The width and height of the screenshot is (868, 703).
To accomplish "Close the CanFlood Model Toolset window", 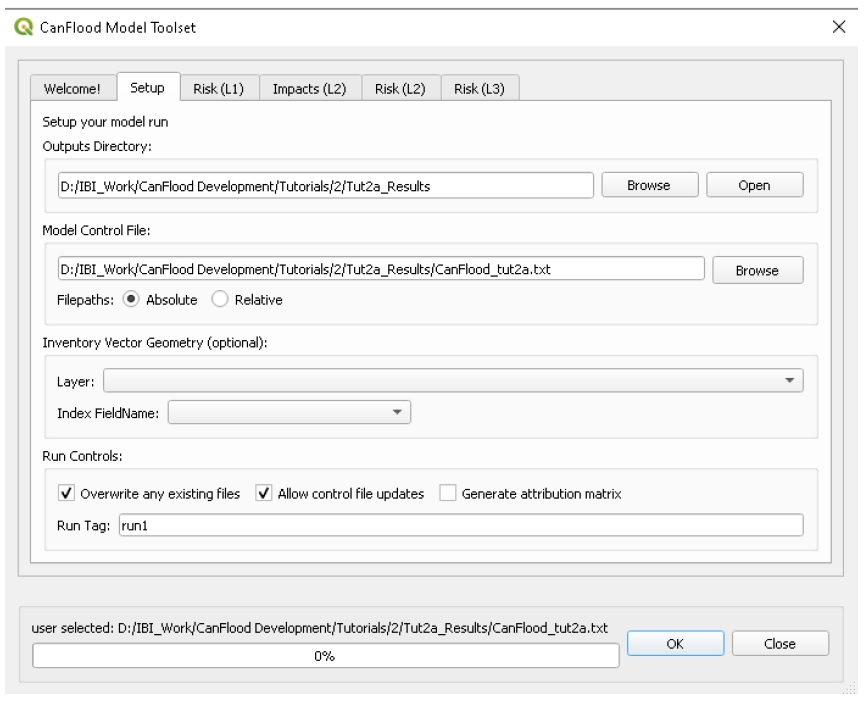I will click(x=839, y=27).
